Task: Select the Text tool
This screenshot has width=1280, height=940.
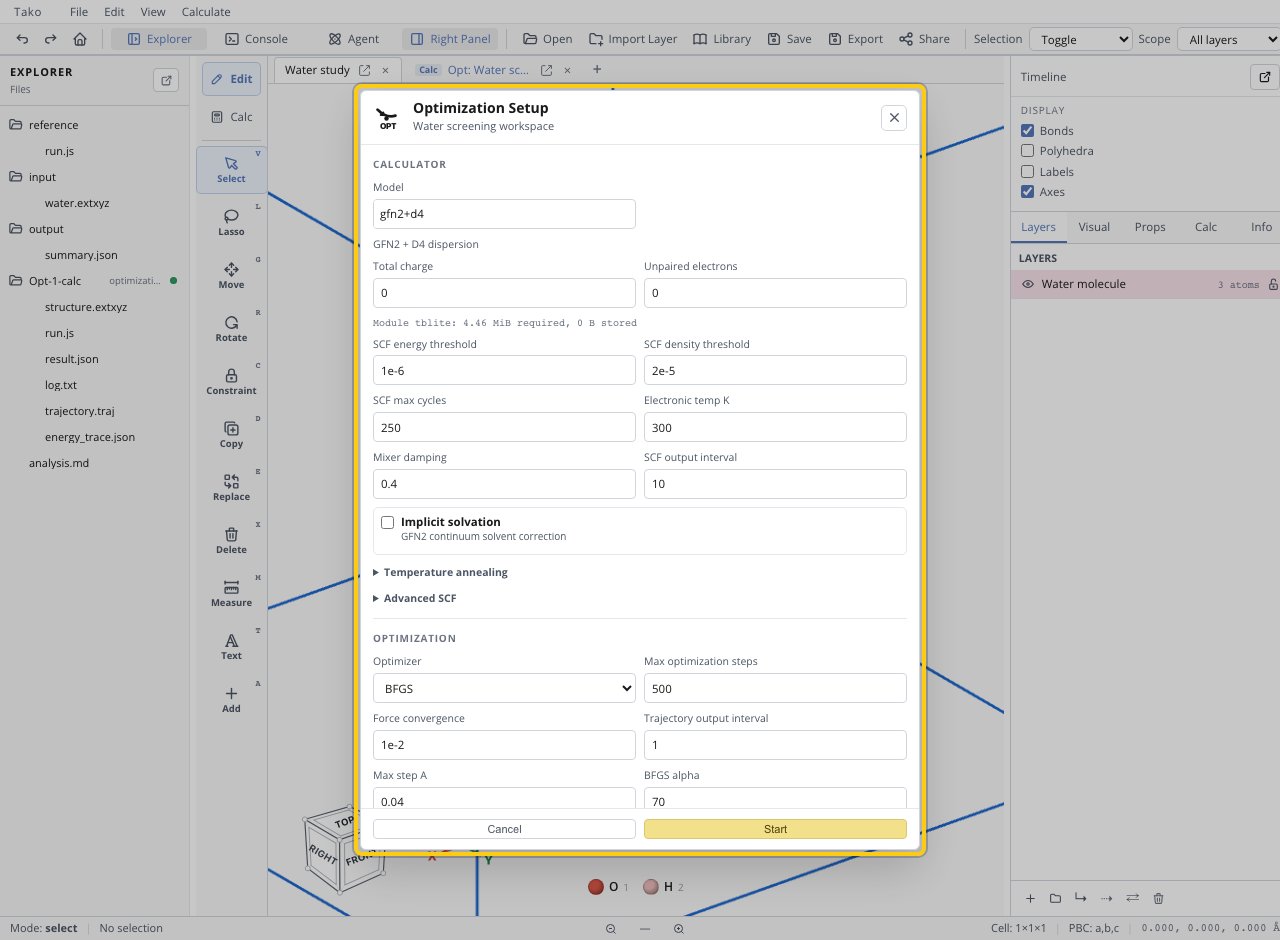Action: [231, 646]
